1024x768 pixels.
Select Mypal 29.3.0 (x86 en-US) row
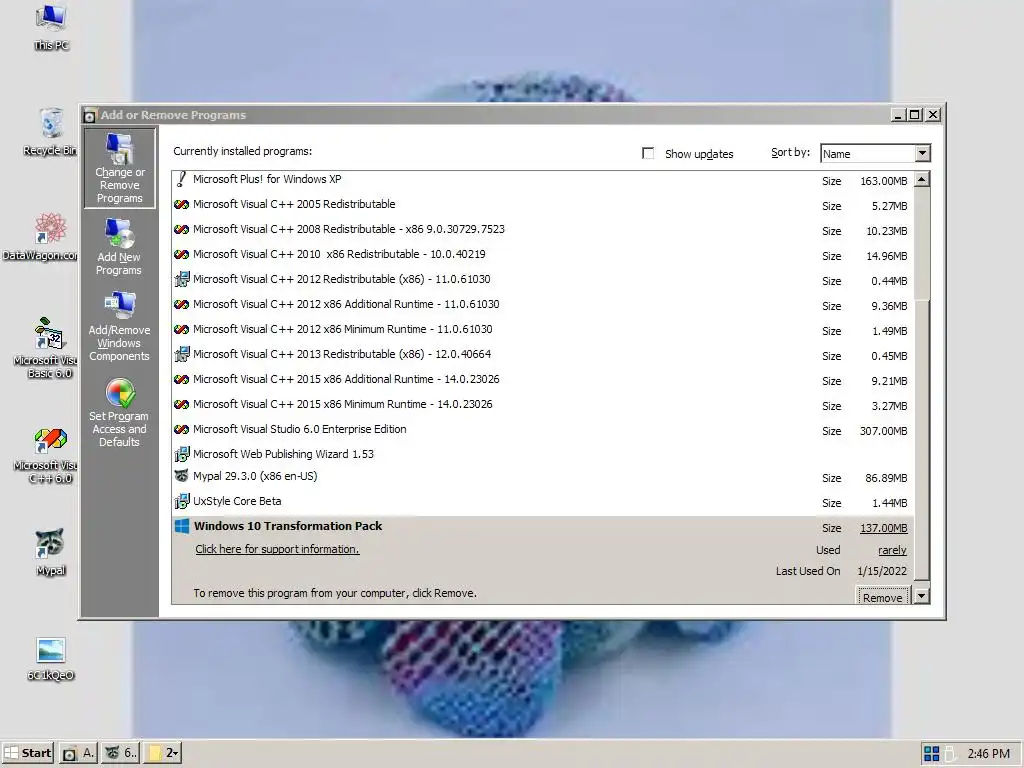pyautogui.click(x=543, y=477)
